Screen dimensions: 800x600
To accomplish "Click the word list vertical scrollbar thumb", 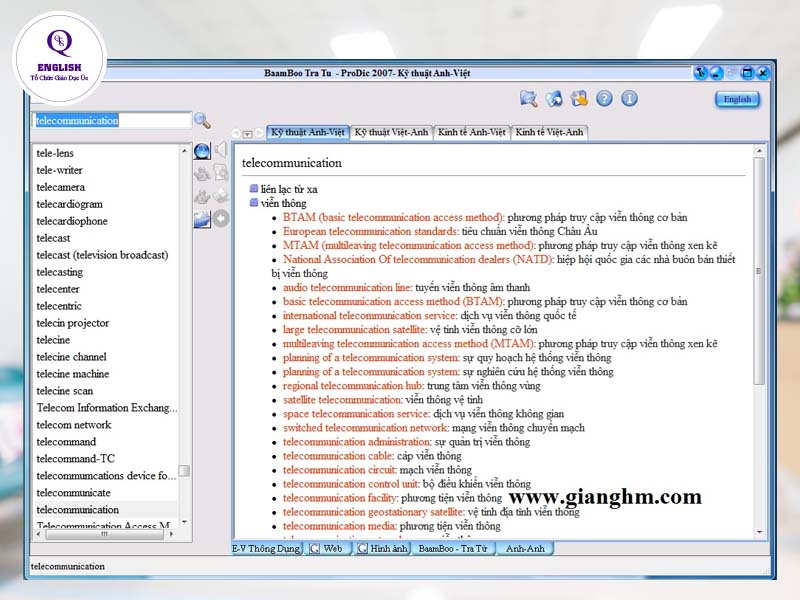I will click(184, 470).
